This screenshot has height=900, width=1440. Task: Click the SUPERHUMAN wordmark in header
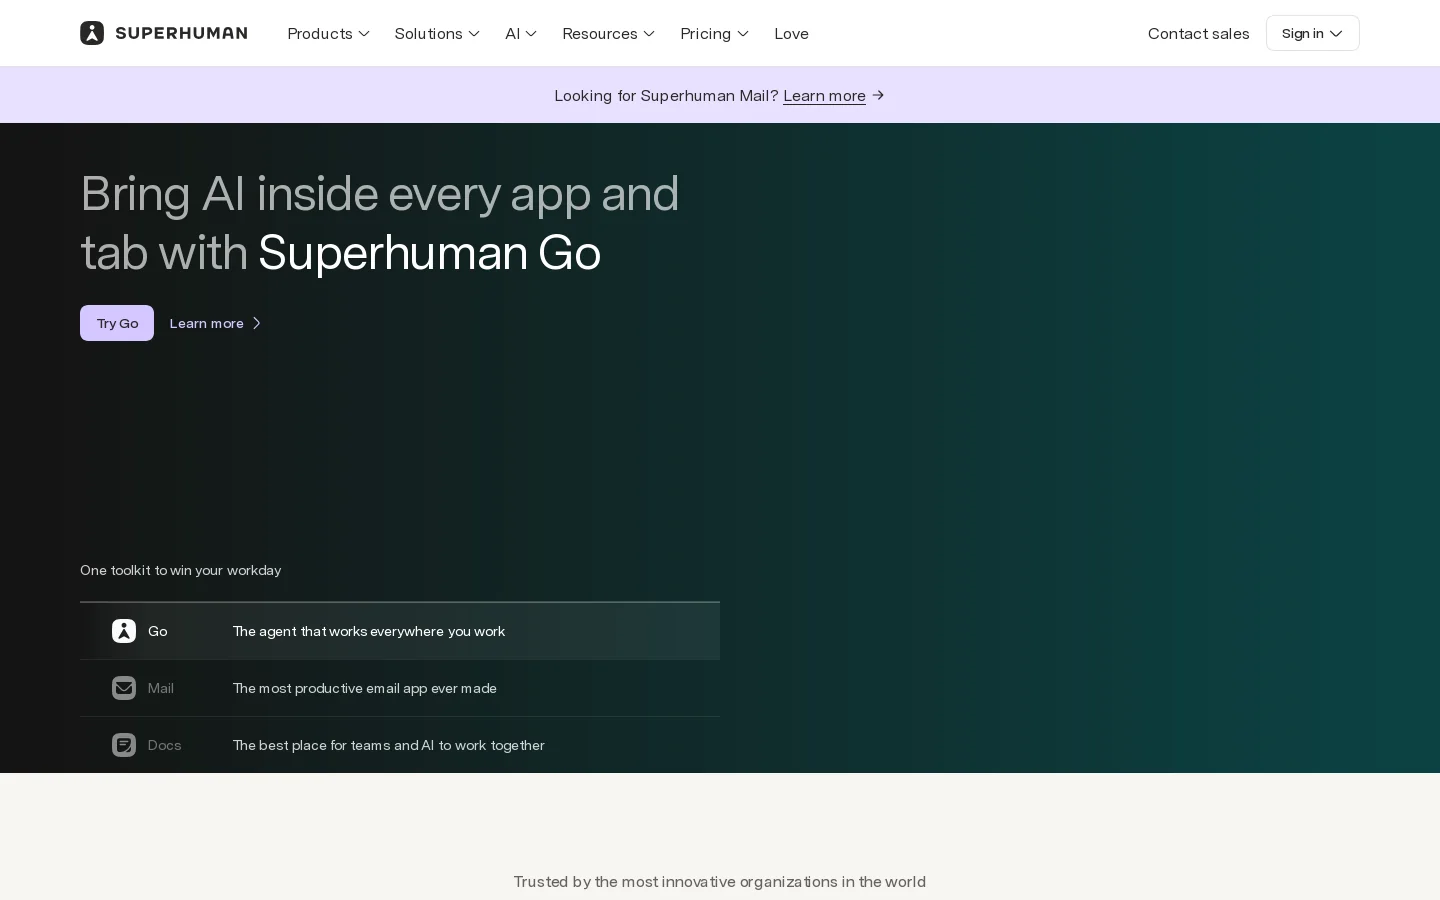pyautogui.click(x=181, y=33)
